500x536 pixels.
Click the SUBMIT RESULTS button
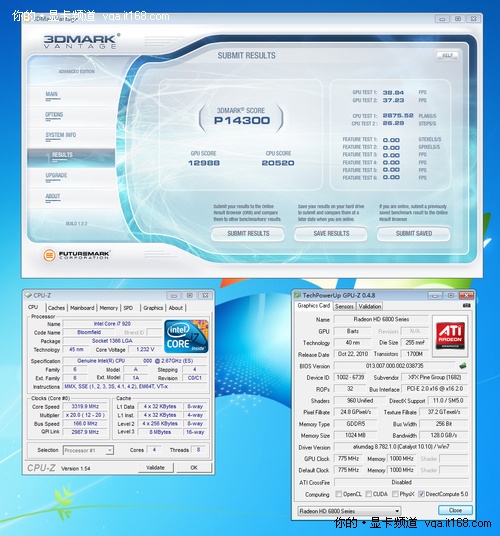pyautogui.click(x=248, y=234)
